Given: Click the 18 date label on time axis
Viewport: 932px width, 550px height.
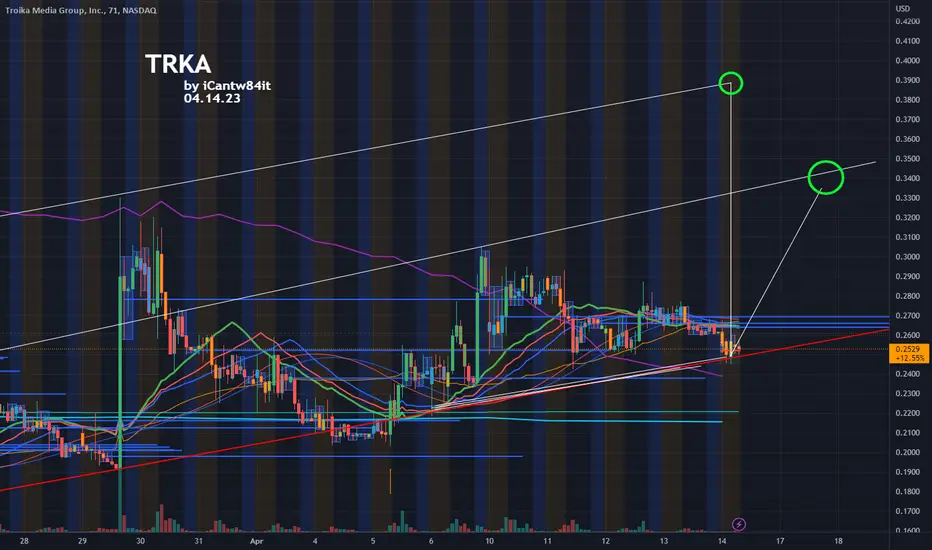Looking at the screenshot, I should tap(838, 541).
